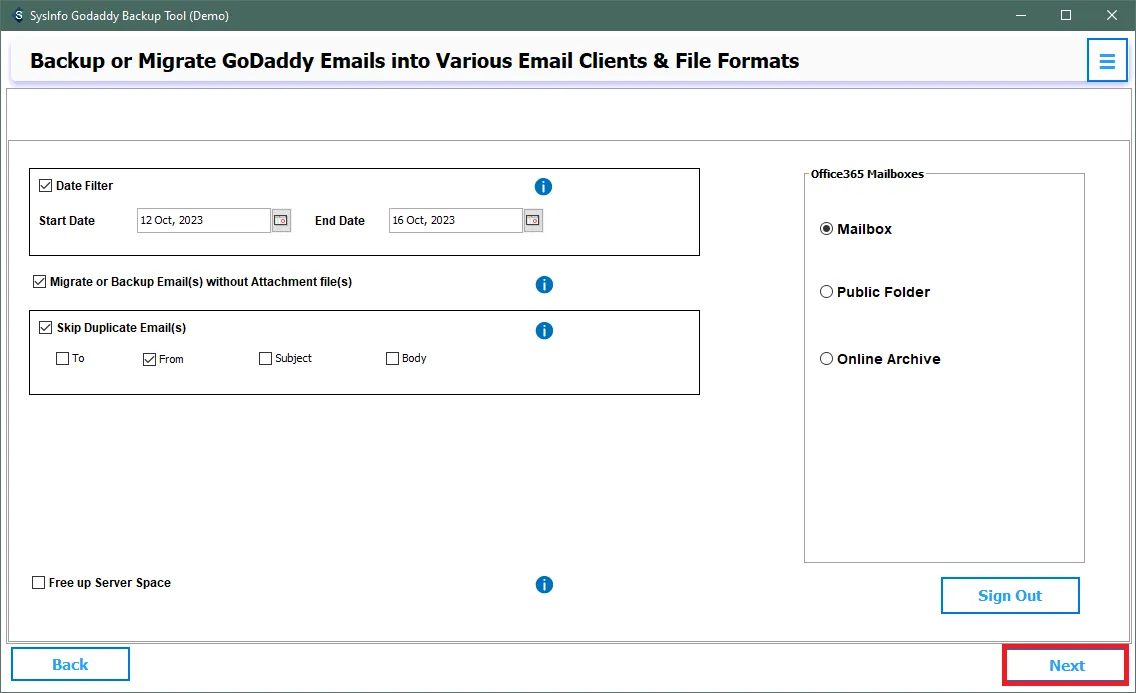Open the End Date calendar picker
The height and width of the screenshot is (693, 1136).
point(533,220)
